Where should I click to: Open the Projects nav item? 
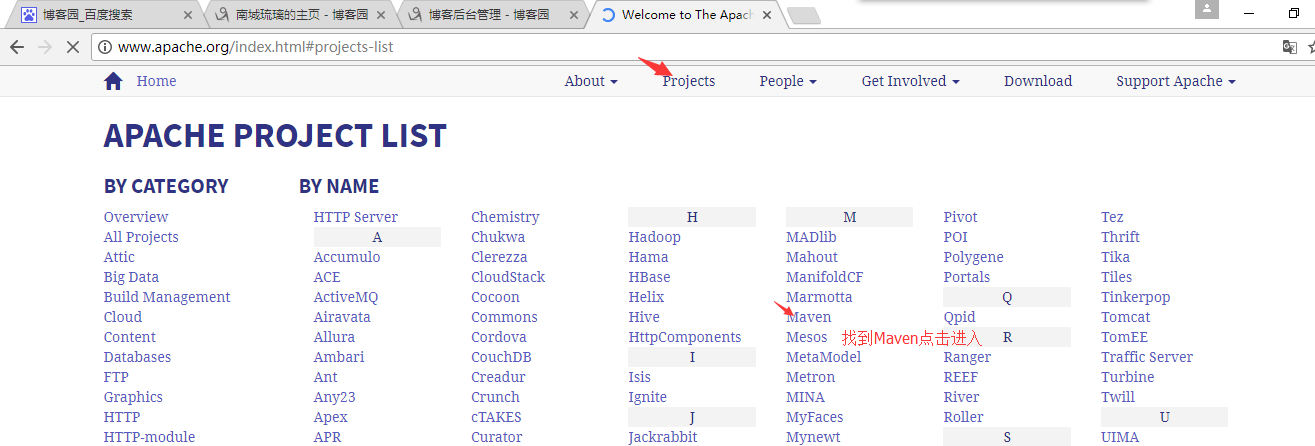point(689,81)
